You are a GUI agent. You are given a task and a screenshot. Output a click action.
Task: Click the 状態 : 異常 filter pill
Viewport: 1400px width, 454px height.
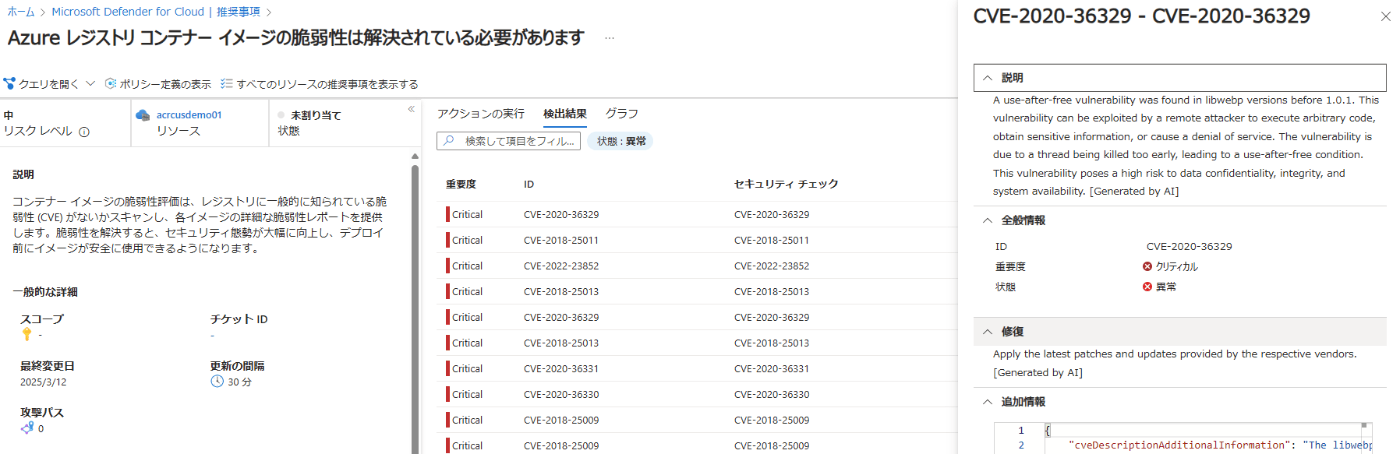tap(620, 141)
